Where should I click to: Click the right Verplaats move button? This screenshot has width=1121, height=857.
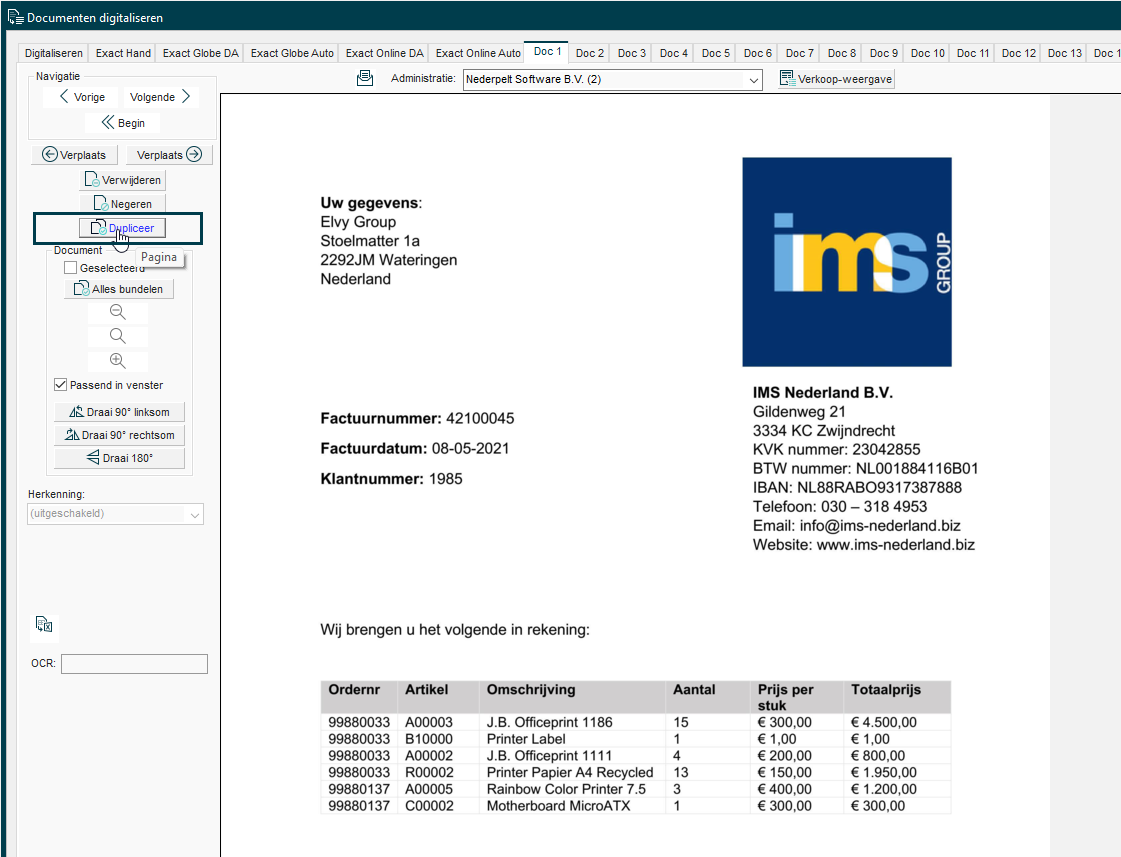click(x=169, y=155)
